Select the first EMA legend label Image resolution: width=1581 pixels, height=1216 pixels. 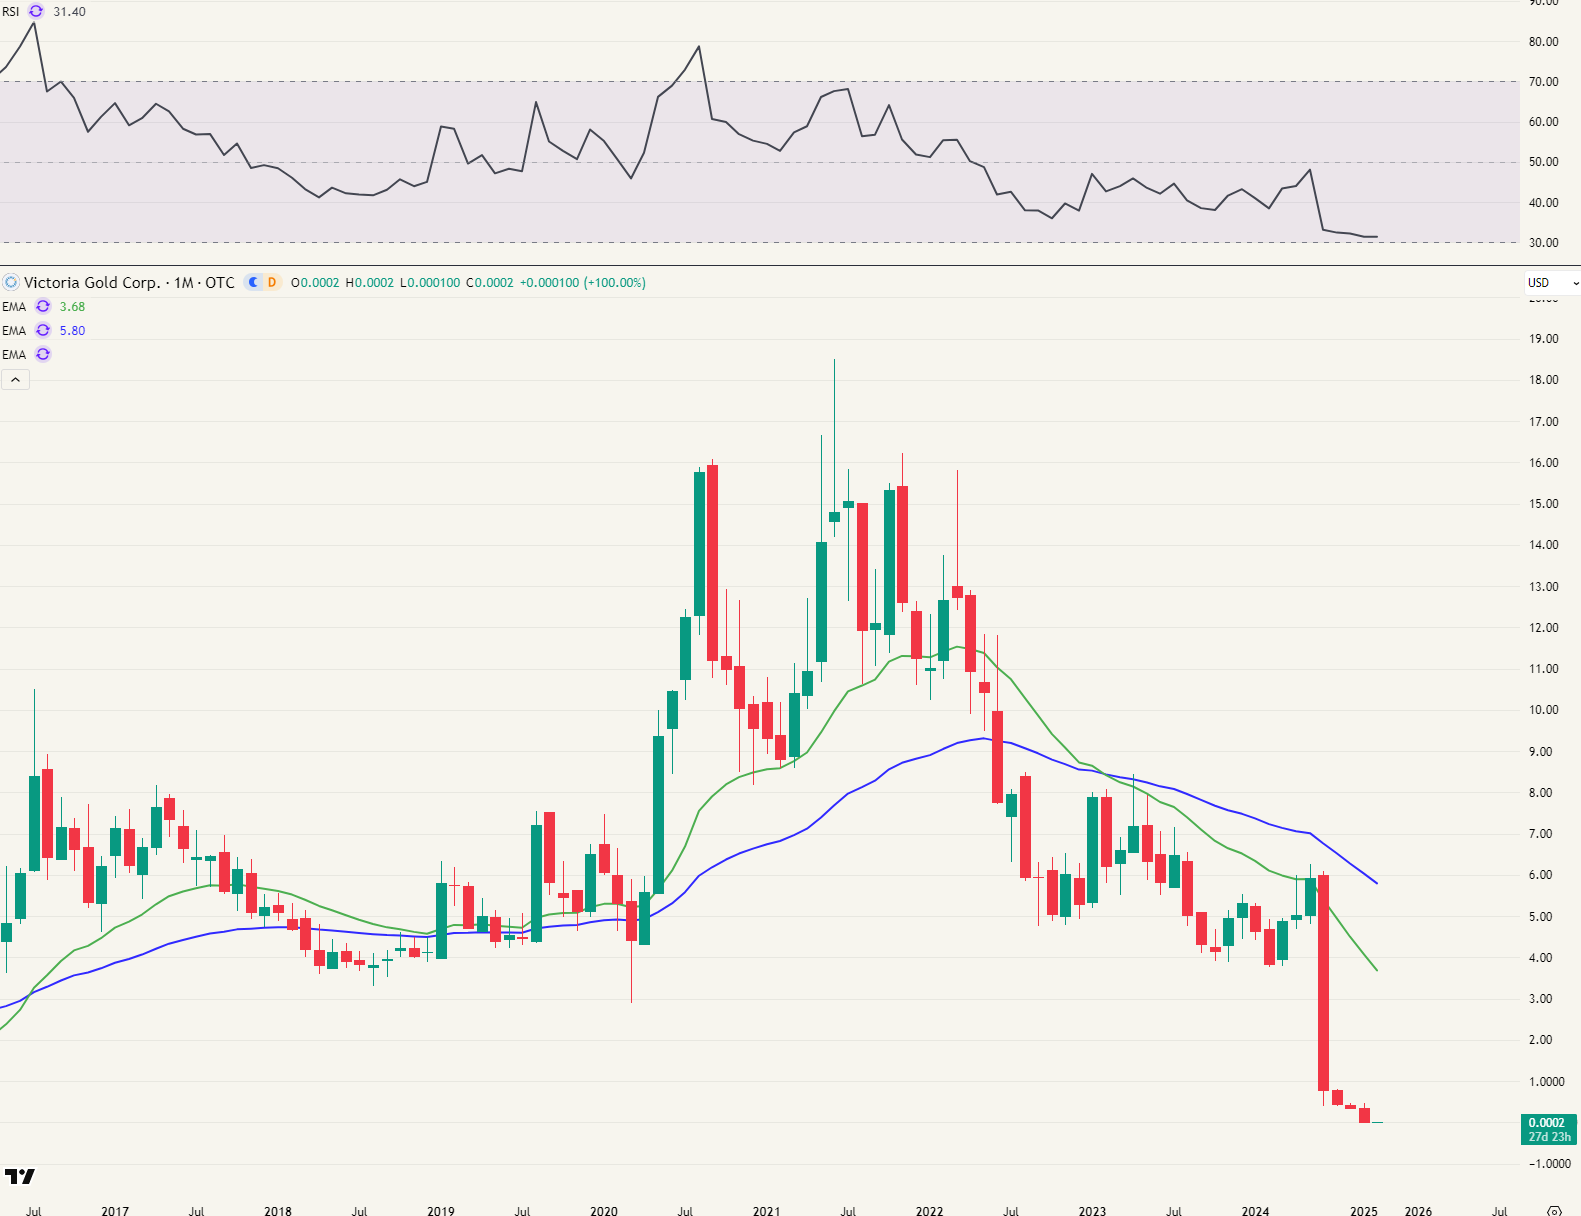click(x=14, y=307)
